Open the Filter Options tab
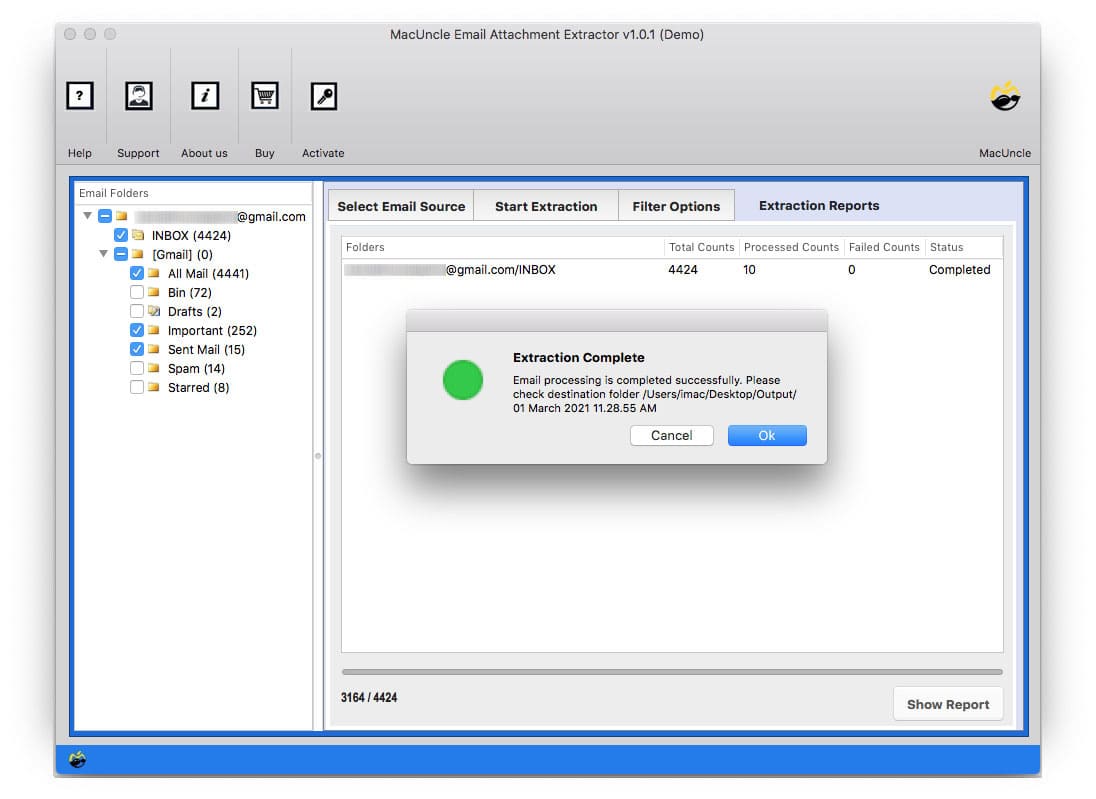Image resolution: width=1096 pixels, height=799 pixels. (676, 206)
